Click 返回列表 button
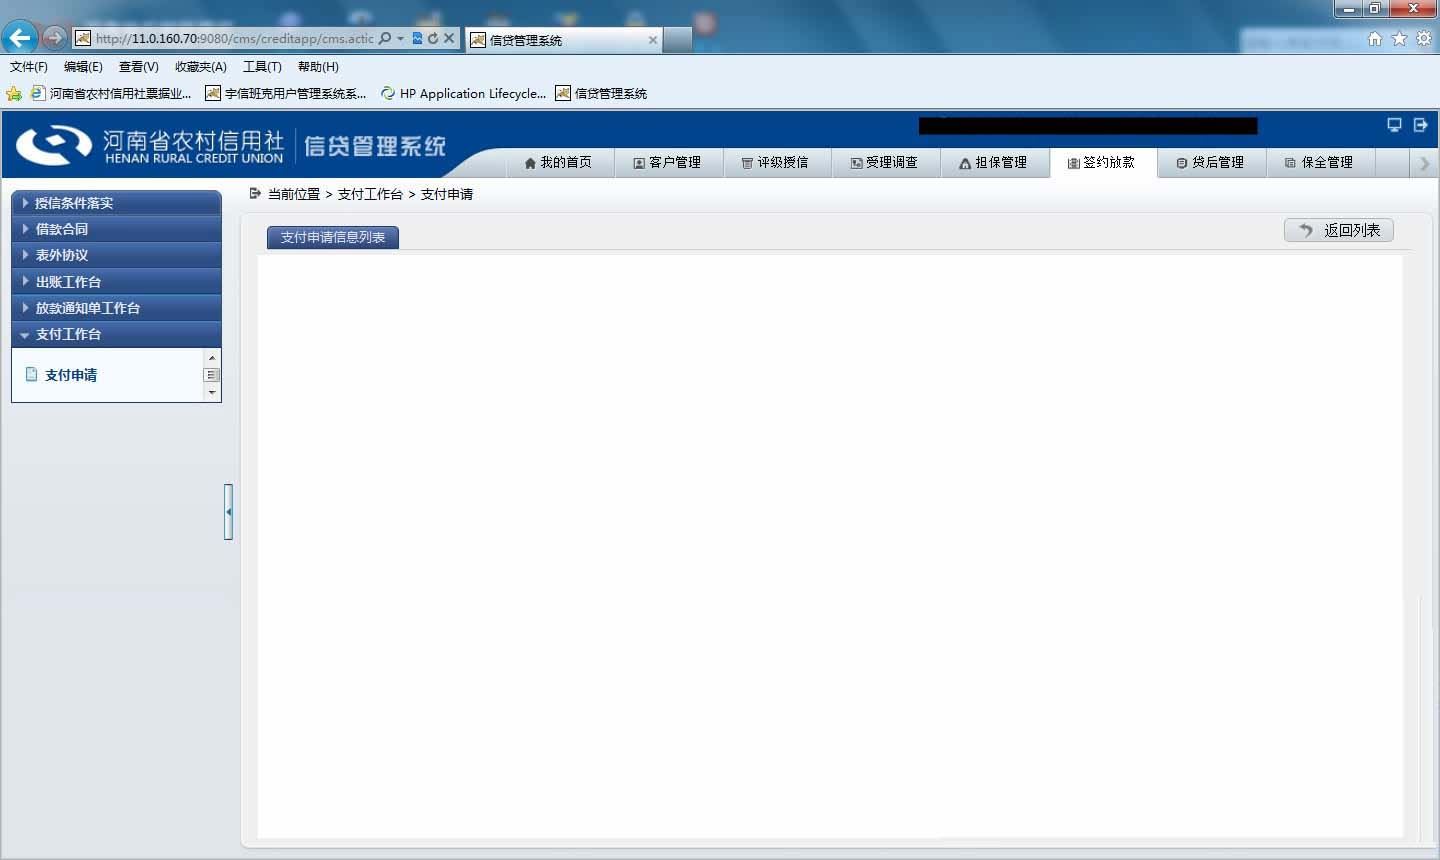This screenshot has width=1440, height=860. pyautogui.click(x=1339, y=230)
